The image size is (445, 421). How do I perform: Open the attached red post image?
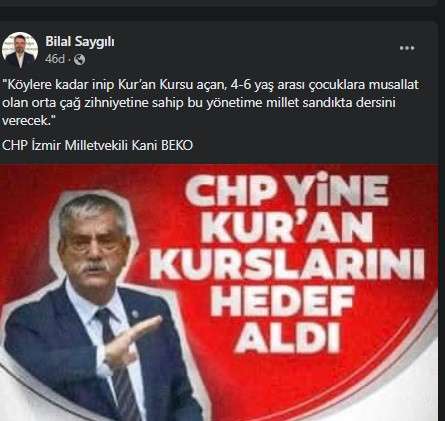click(x=219, y=292)
